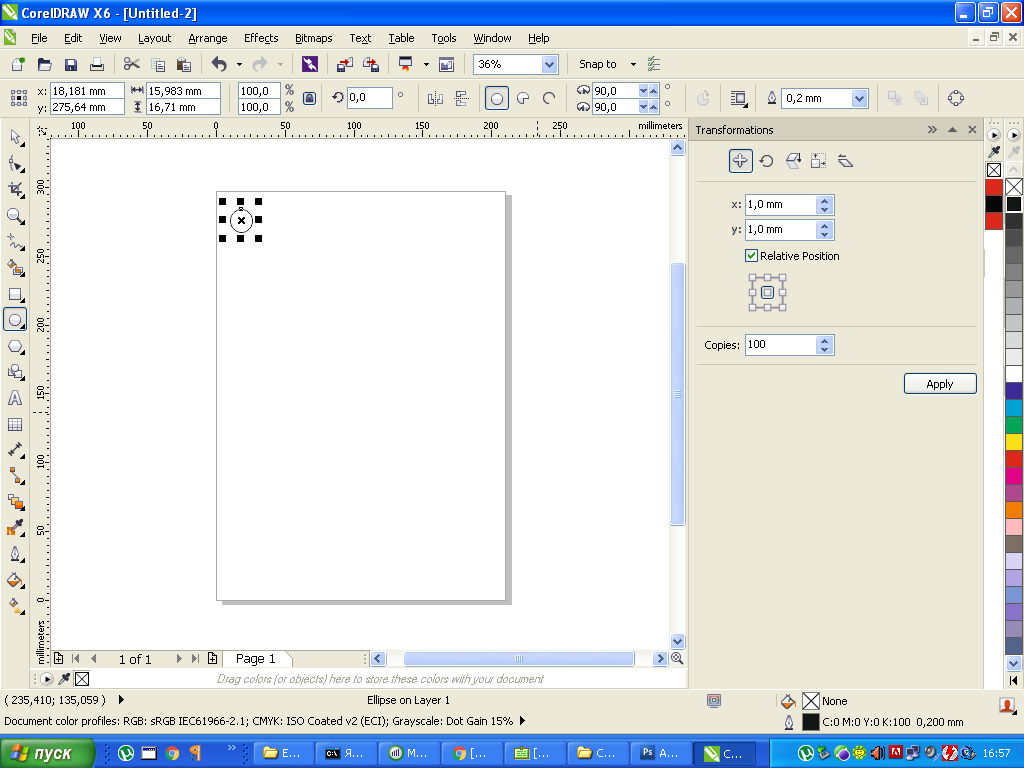The width and height of the screenshot is (1024, 768).
Task: Click the Save icon
Action: point(71,64)
